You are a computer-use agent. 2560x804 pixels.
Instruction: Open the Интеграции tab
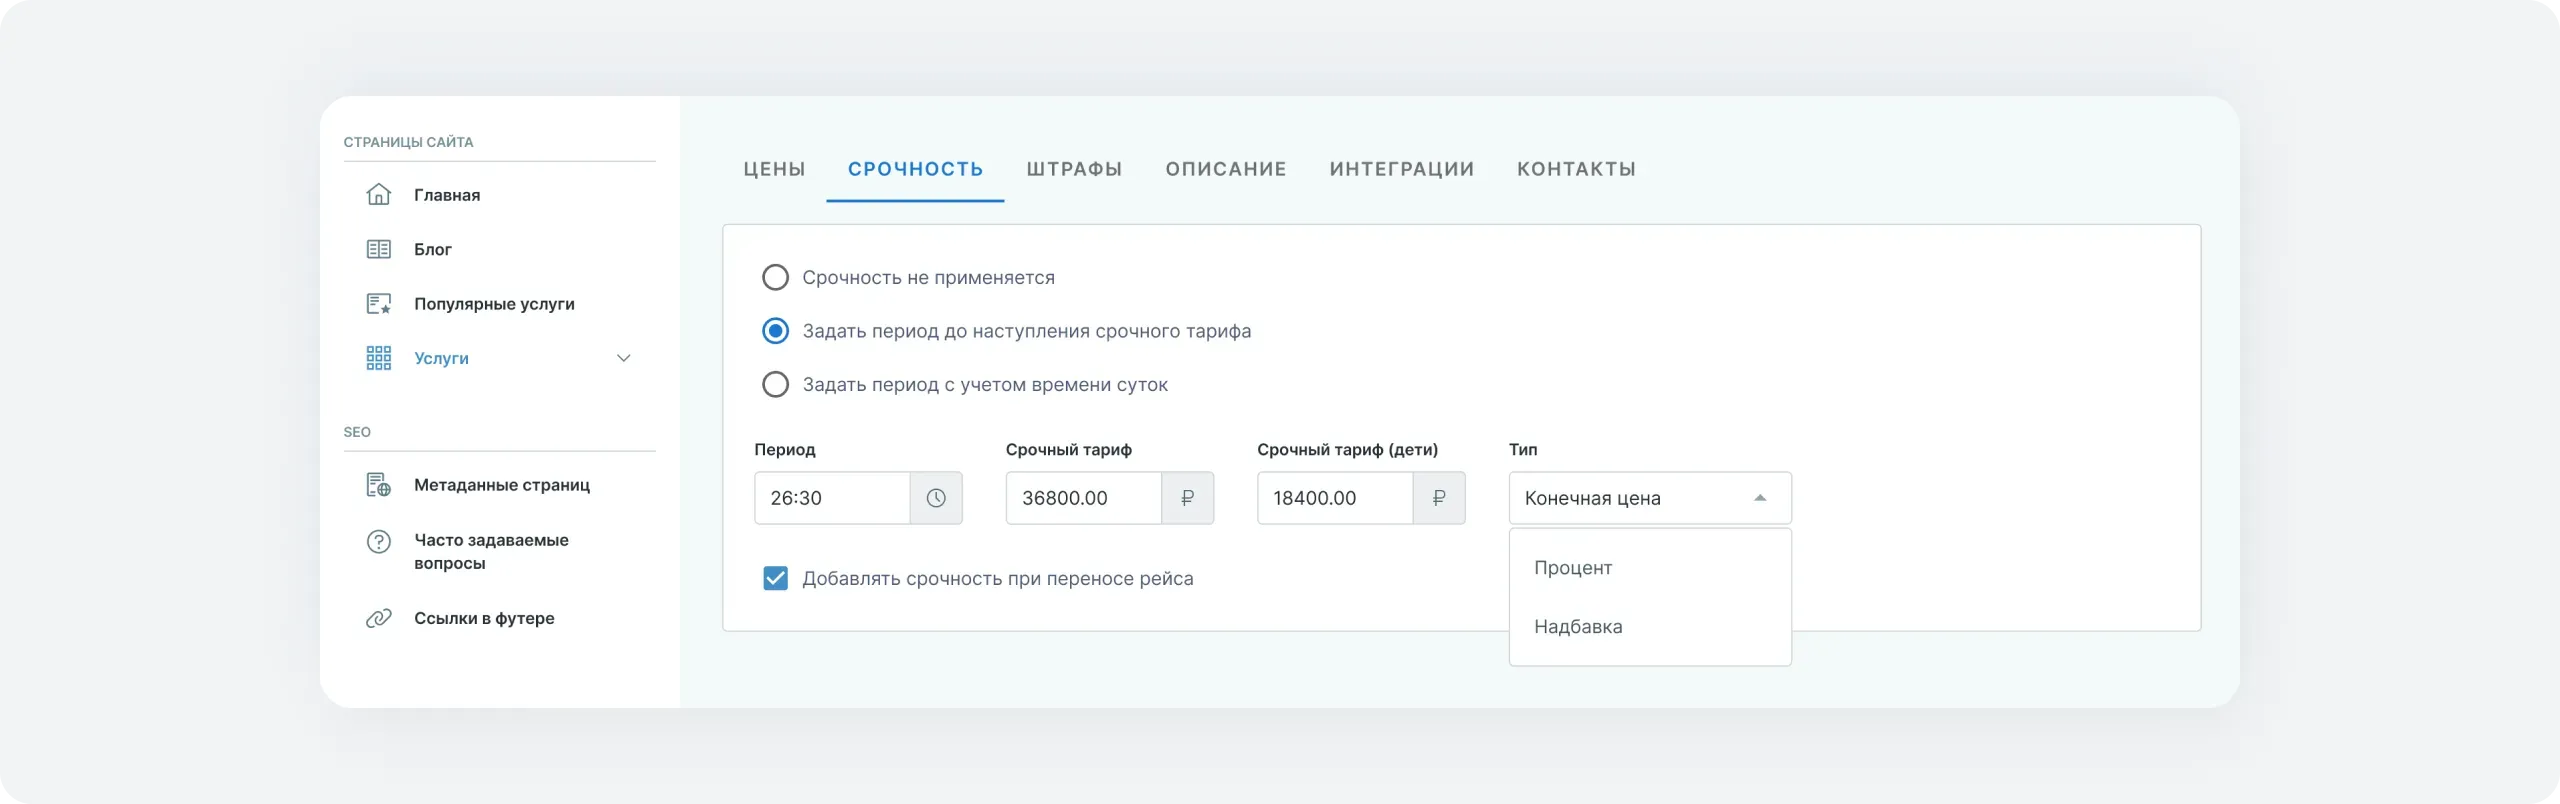[1402, 169]
